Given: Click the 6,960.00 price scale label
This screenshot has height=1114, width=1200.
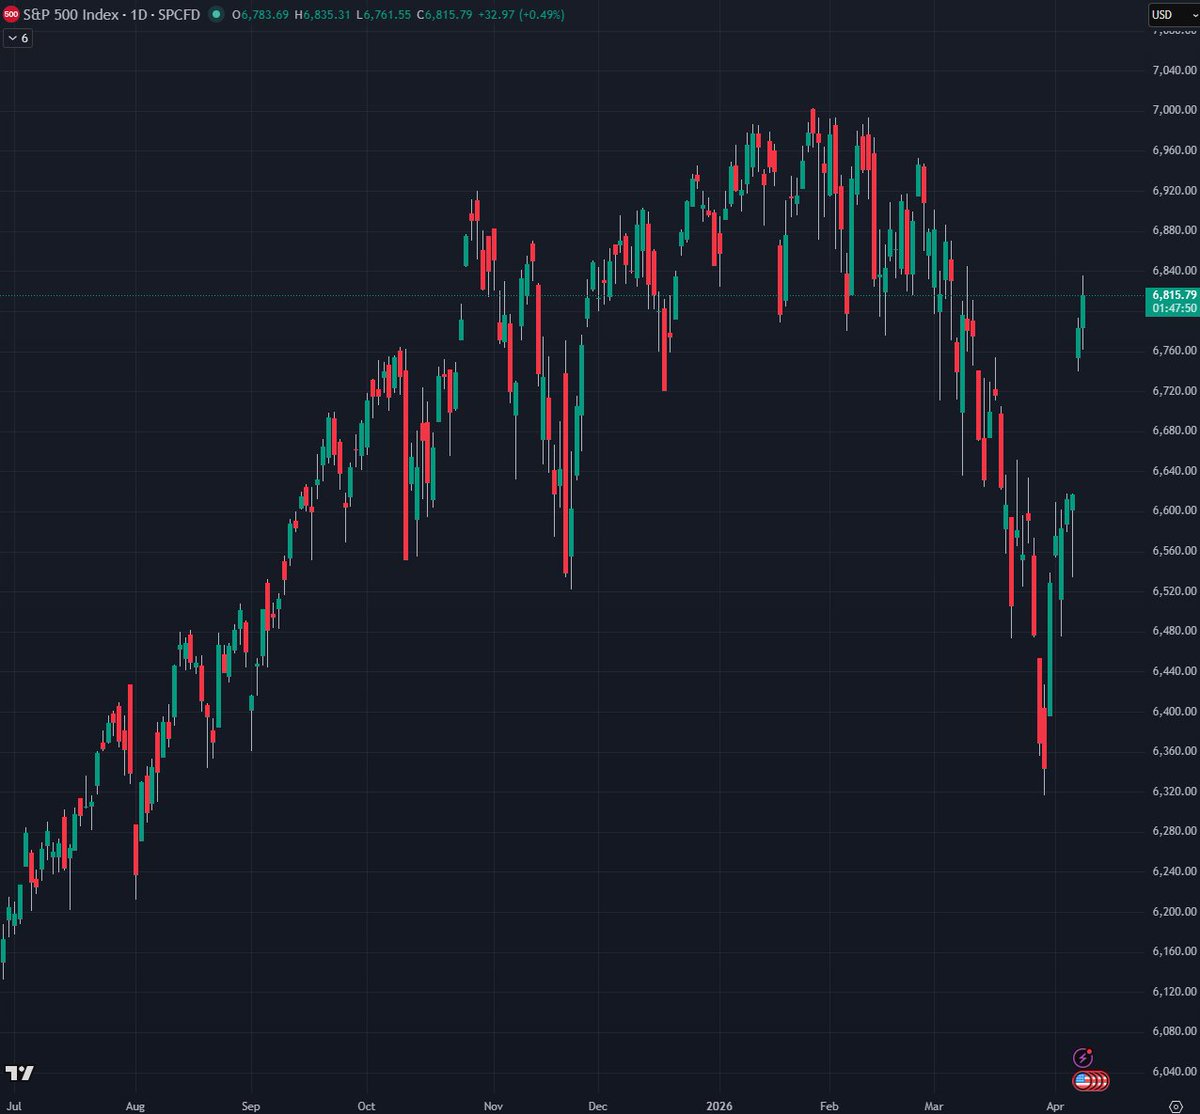Looking at the screenshot, I should point(1174,150).
